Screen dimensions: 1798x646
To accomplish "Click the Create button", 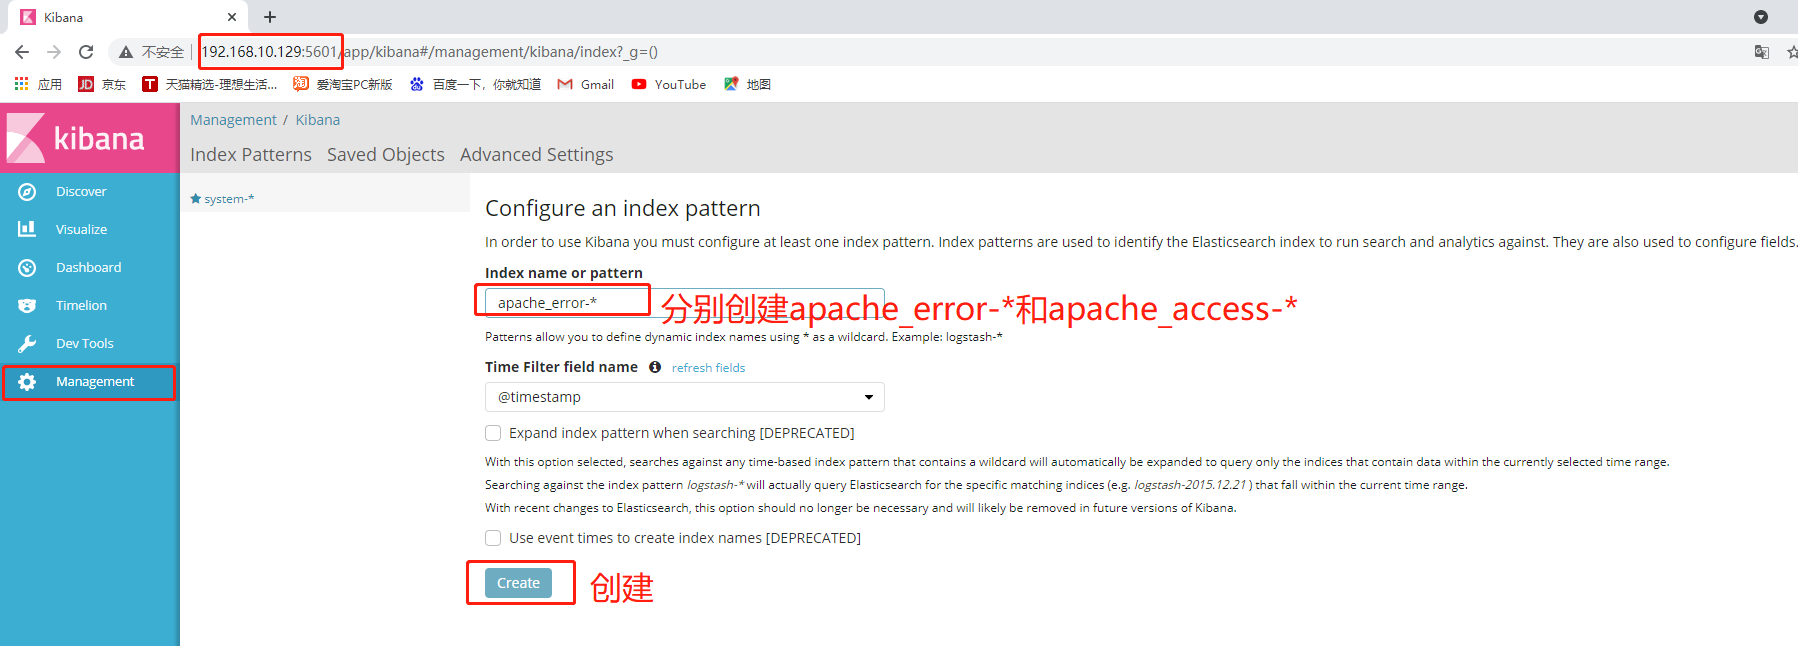I will coord(518,583).
